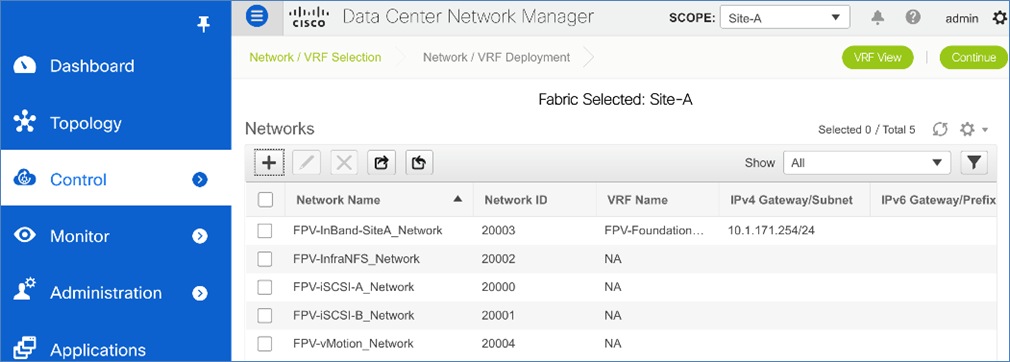Pin the navigation sidebar
This screenshot has height=362, width=1010.
click(x=204, y=24)
